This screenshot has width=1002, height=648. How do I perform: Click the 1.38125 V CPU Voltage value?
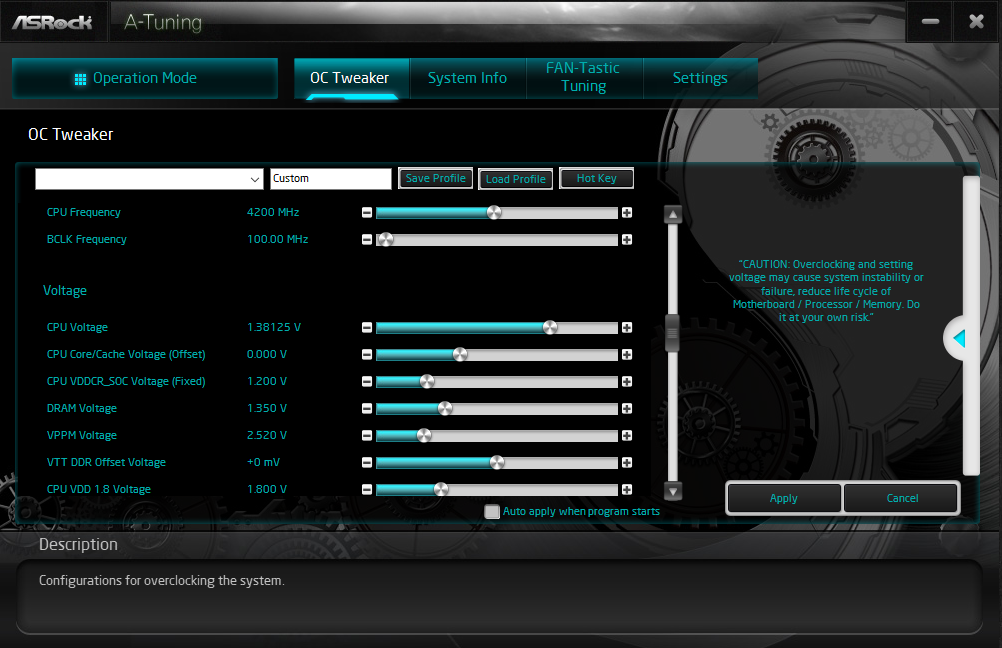[274, 327]
